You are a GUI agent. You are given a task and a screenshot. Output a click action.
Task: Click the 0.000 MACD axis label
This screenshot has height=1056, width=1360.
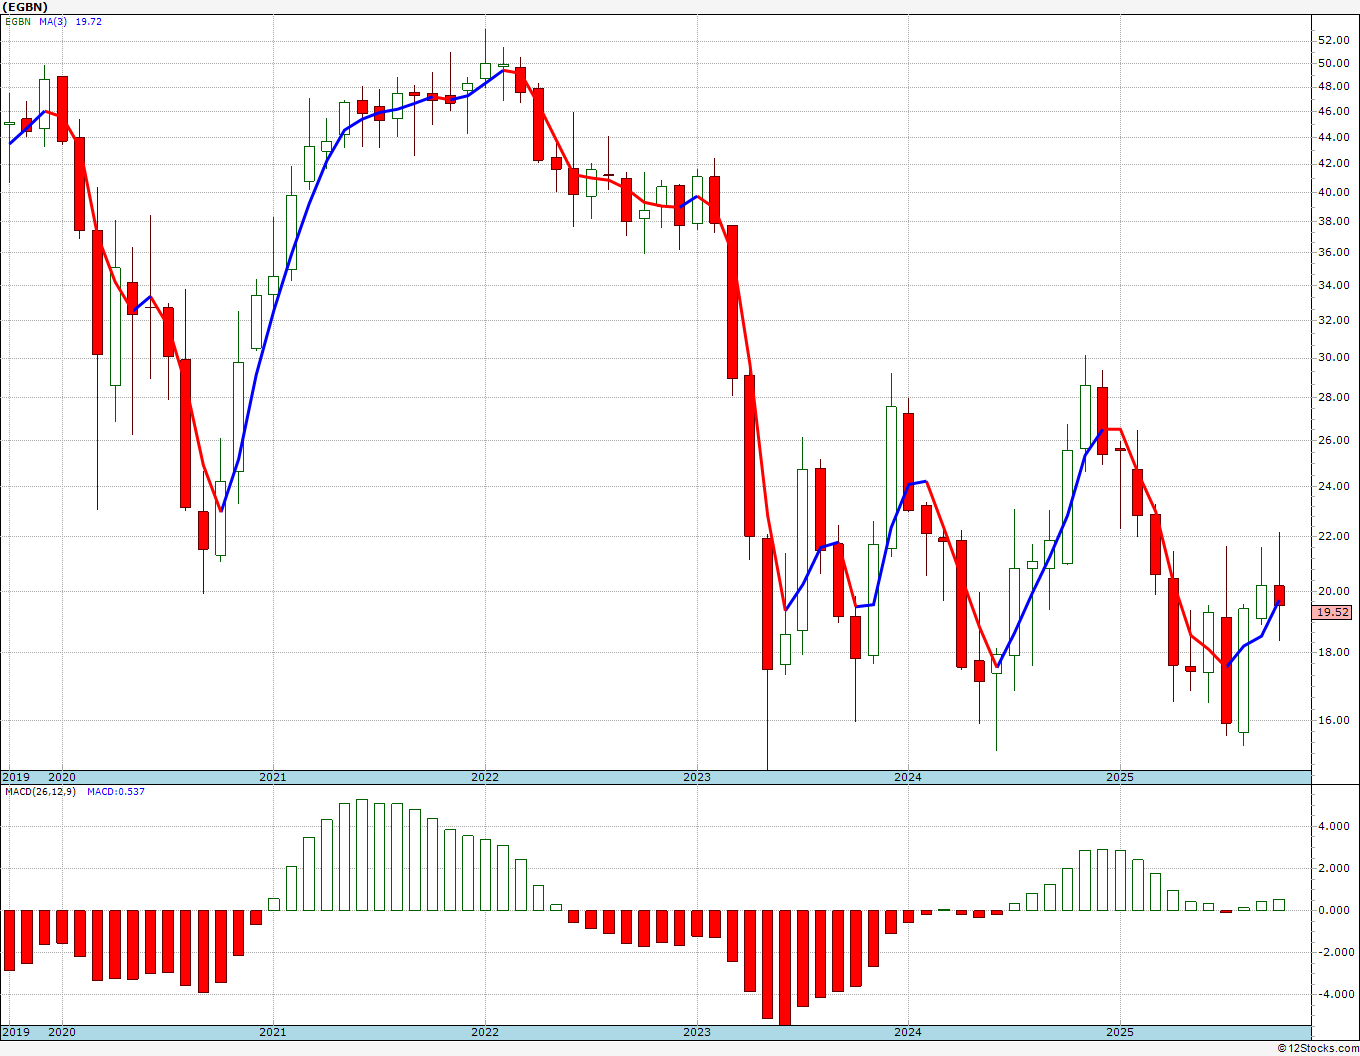pyautogui.click(x=1336, y=910)
